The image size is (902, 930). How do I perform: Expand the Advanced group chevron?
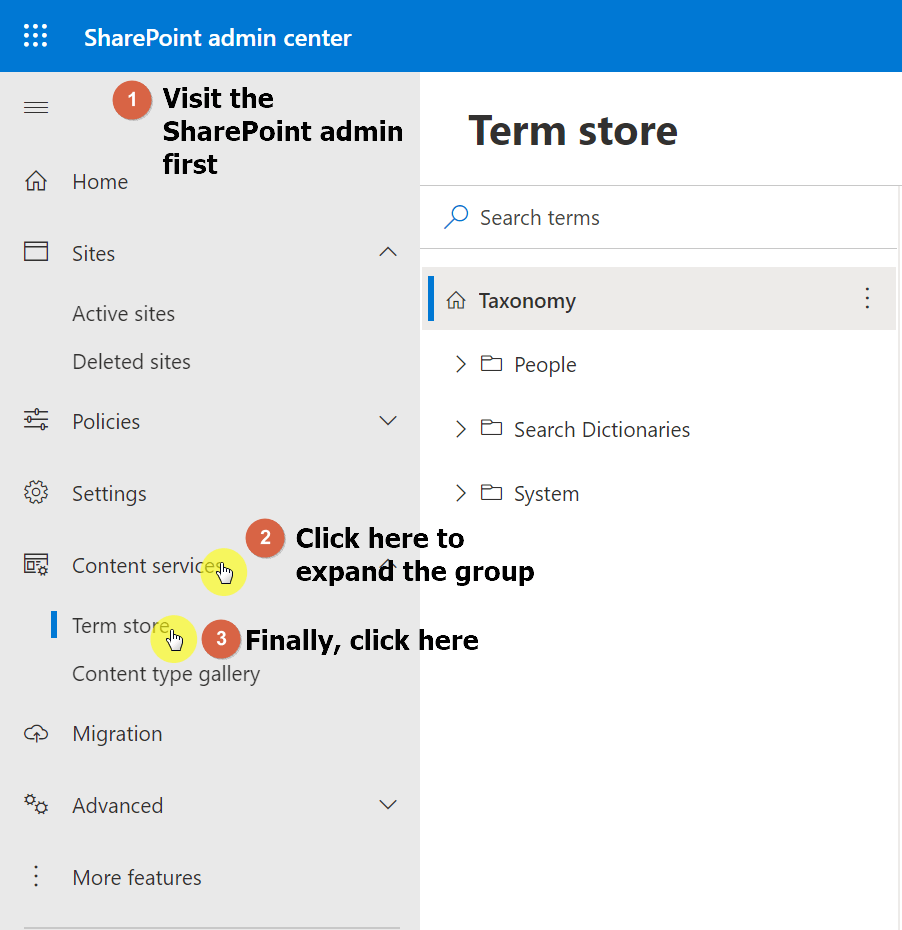(x=388, y=805)
